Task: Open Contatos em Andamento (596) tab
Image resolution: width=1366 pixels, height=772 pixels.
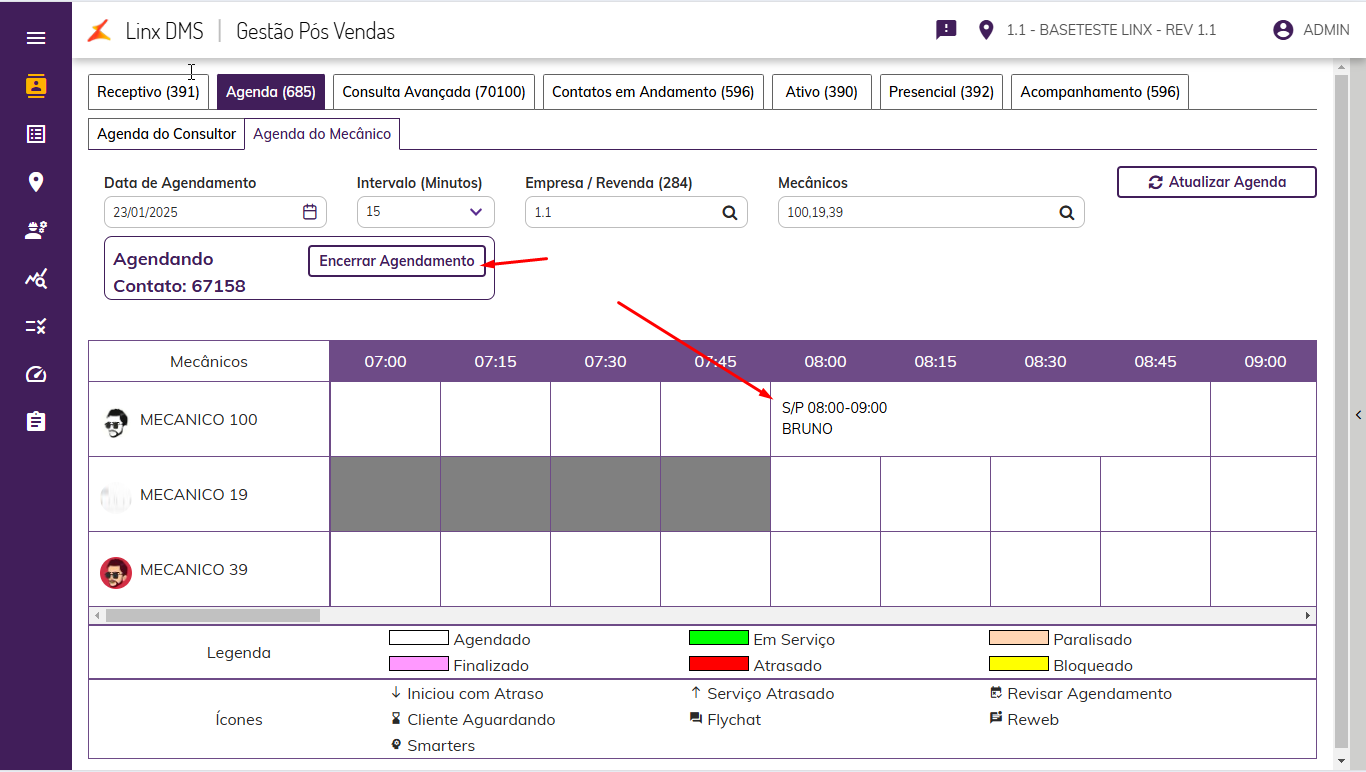Action: (x=653, y=92)
